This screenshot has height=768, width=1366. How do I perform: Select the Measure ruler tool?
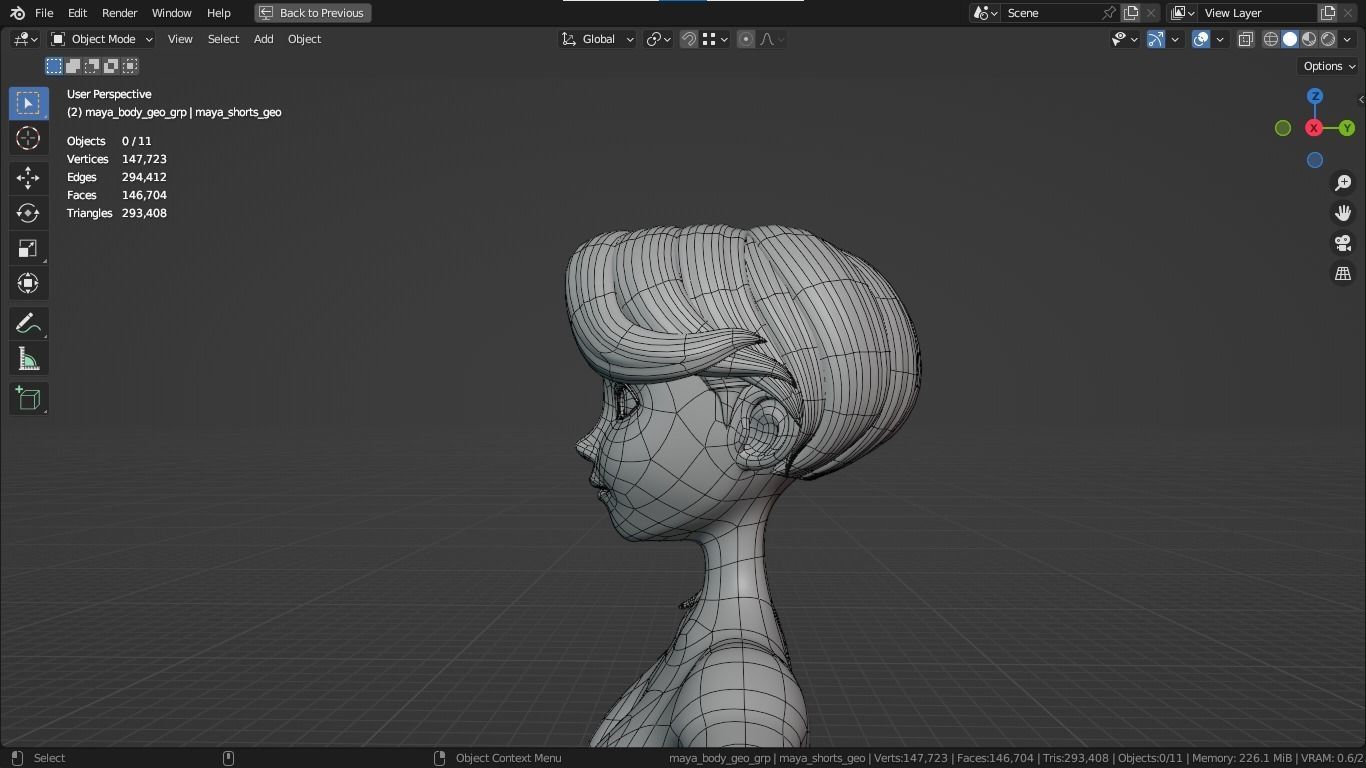point(28,359)
